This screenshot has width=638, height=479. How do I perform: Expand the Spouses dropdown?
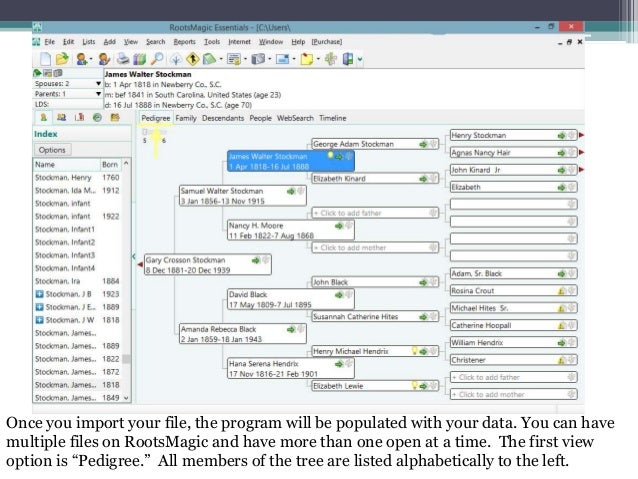click(x=98, y=84)
